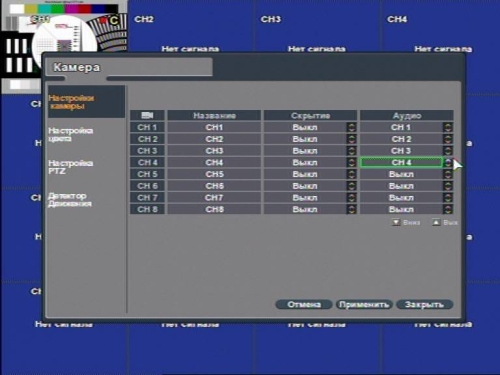The height and width of the screenshot is (375, 500).
Task: Toggle CH 8 Скрытие spinner arrows
Action: 351,209
